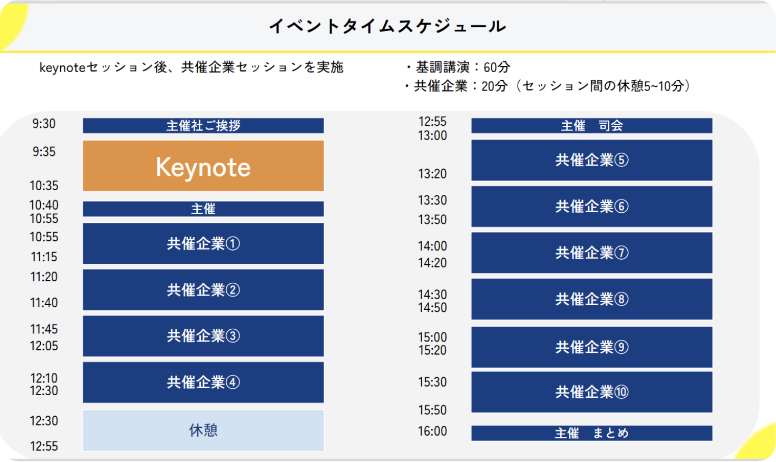Screen dimensions: 776x462
Task: Select the 主催 司会 block
Action: point(592,126)
